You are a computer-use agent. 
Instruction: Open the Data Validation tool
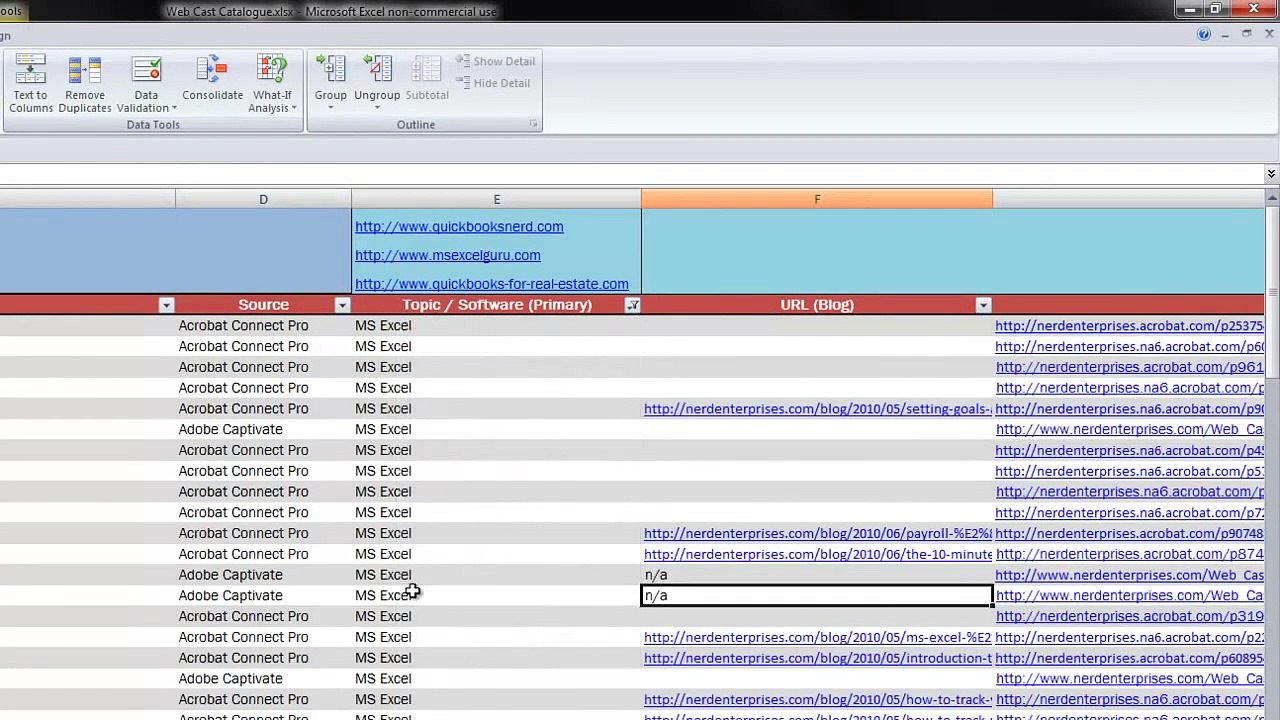146,83
